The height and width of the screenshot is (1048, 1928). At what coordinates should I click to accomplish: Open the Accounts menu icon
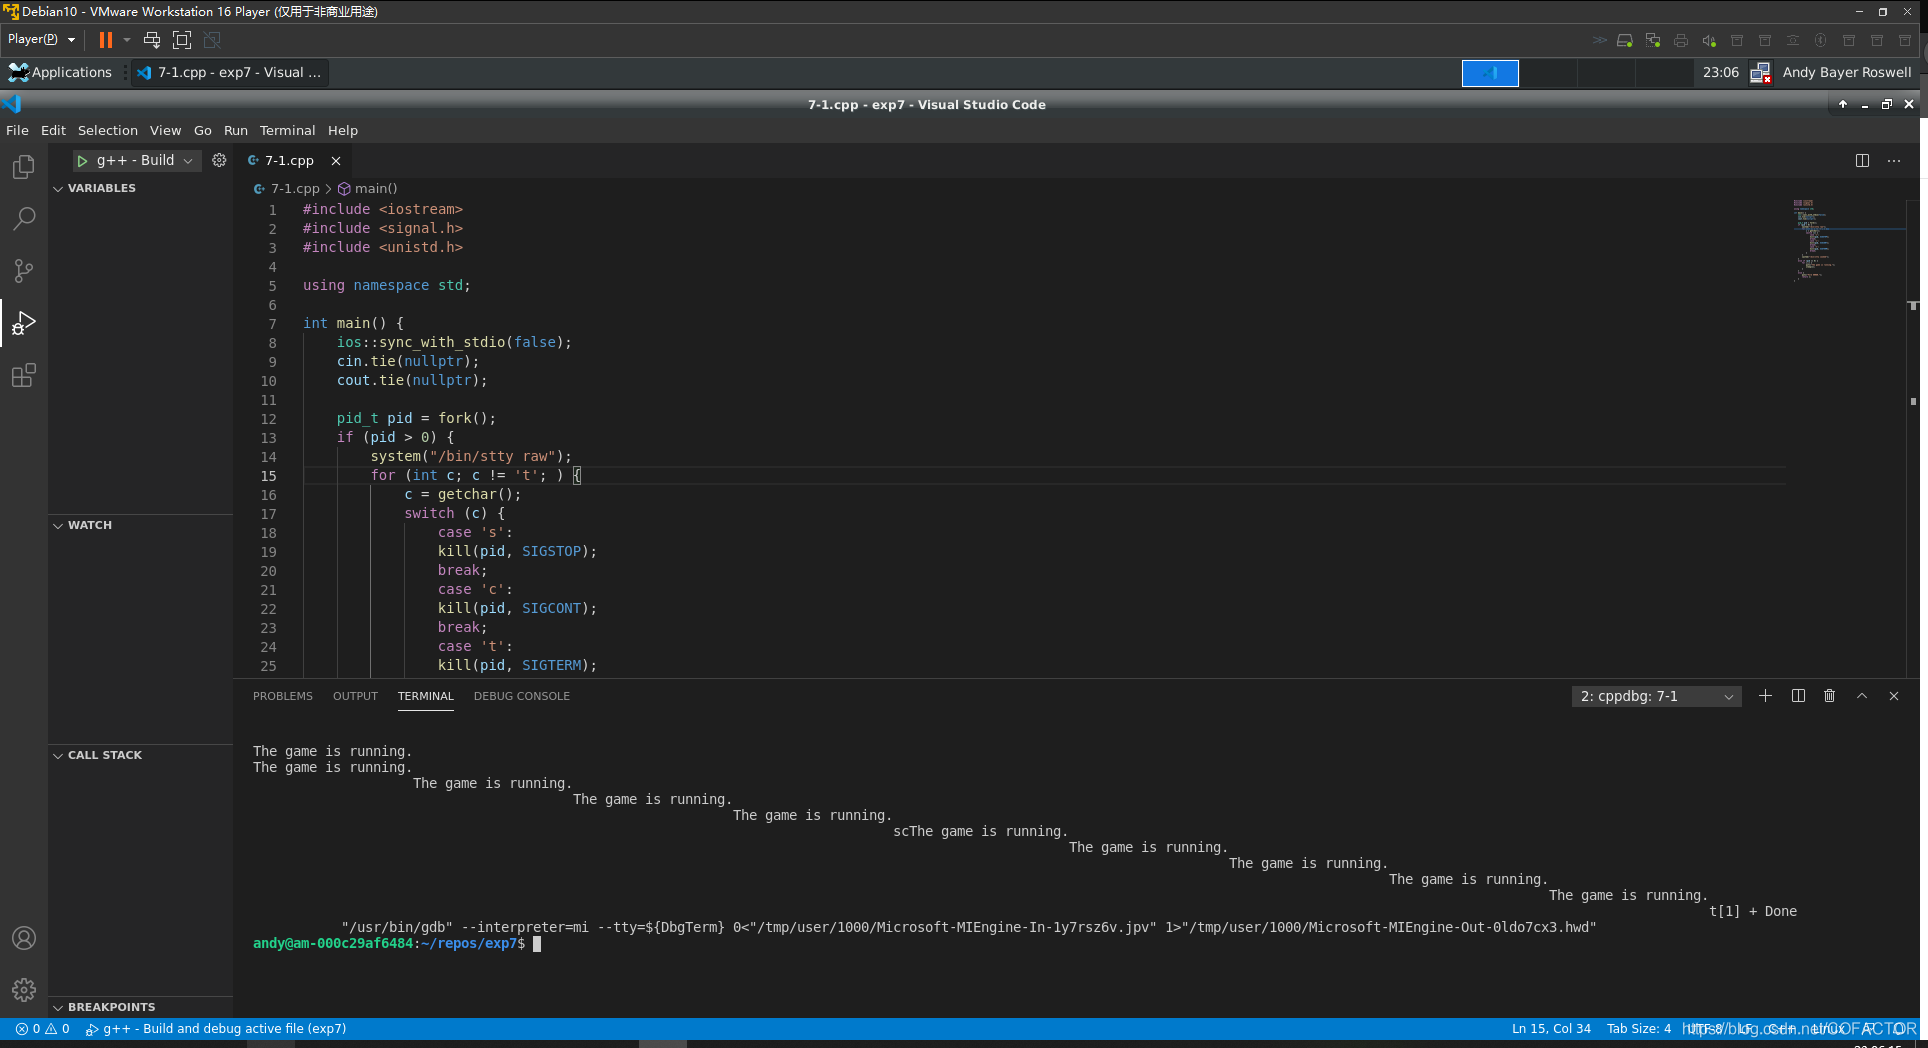[24, 938]
